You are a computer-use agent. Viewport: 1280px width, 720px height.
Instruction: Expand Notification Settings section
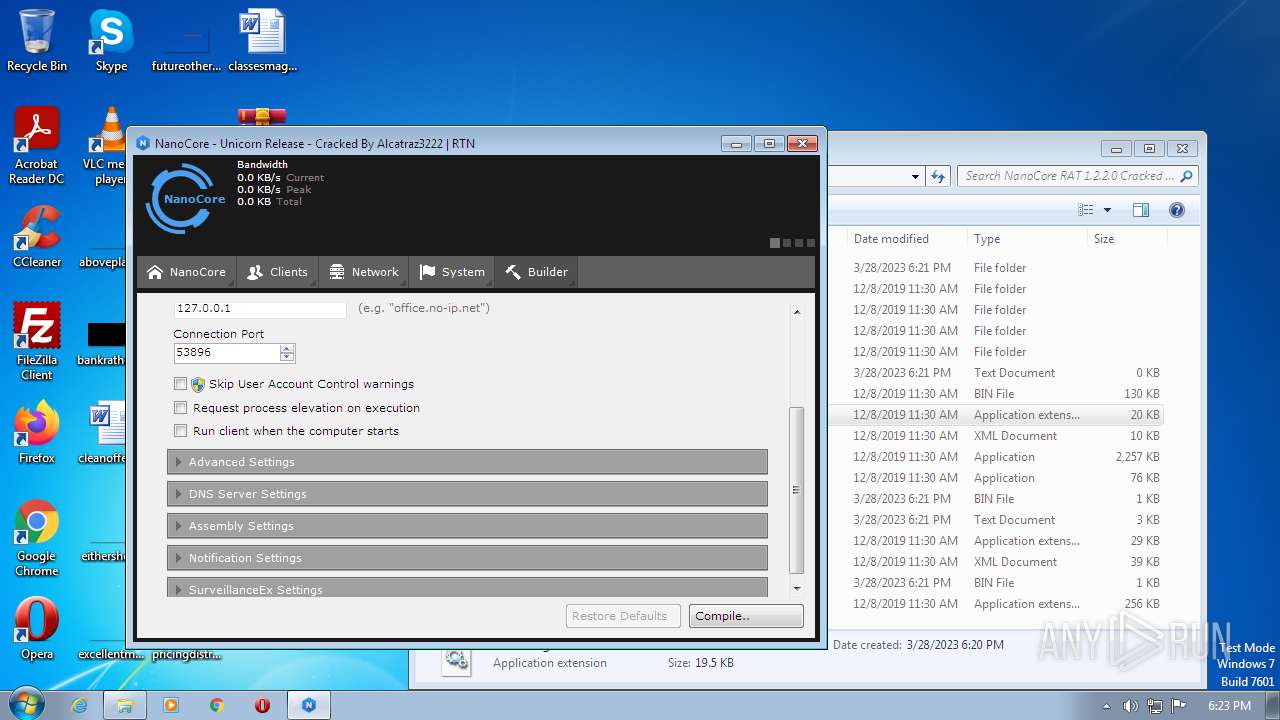click(x=467, y=558)
